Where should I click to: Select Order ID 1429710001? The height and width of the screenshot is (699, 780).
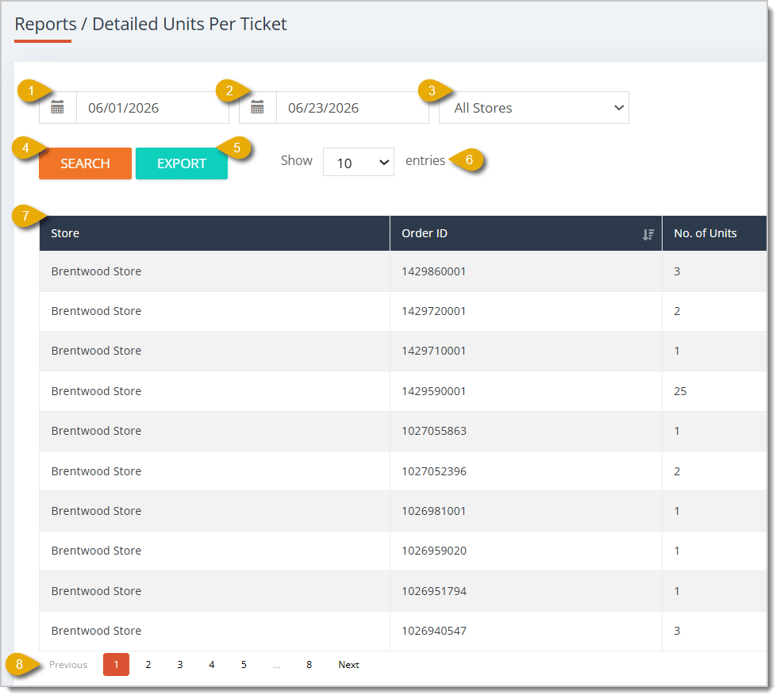click(x=434, y=351)
